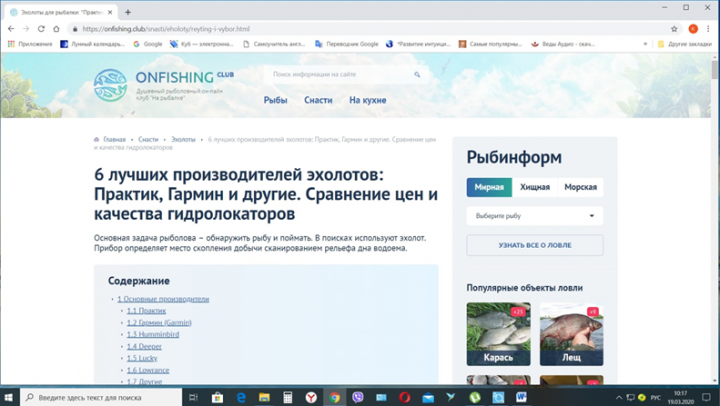The height and width of the screenshot is (406, 720).
Task: Open Task View on the taskbar
Action: [193, 397]
